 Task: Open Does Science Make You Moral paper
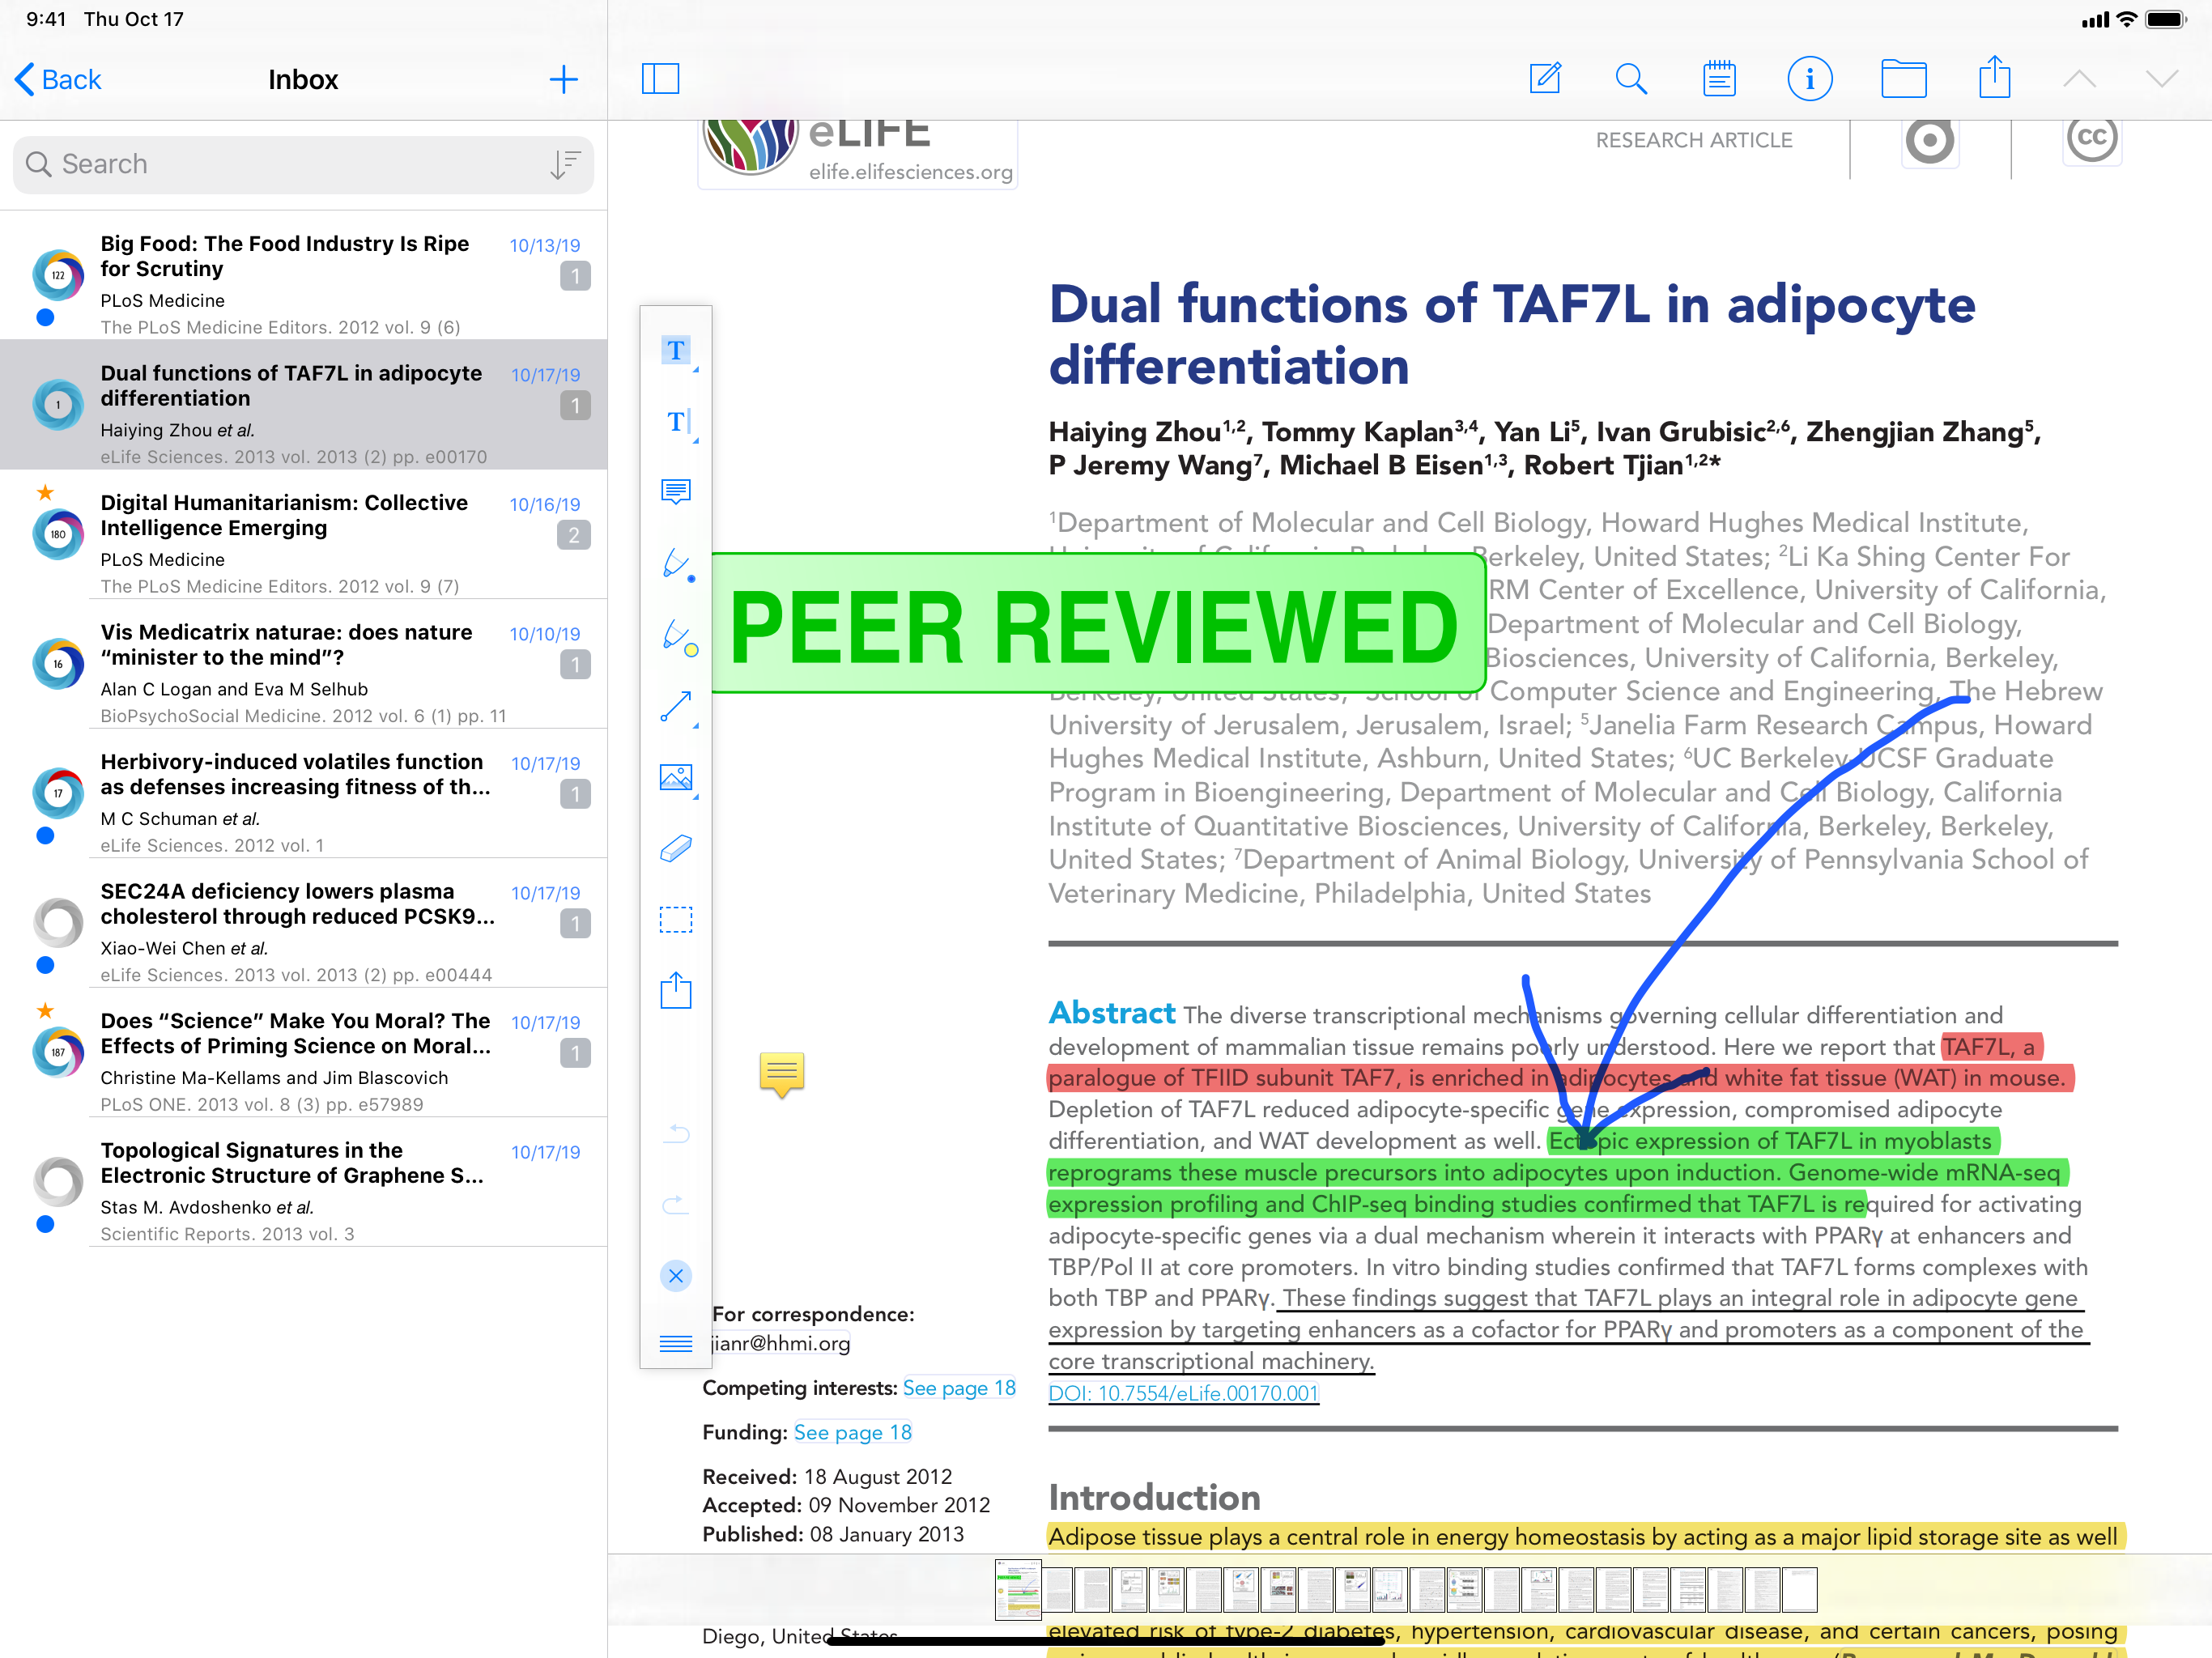303,1052
